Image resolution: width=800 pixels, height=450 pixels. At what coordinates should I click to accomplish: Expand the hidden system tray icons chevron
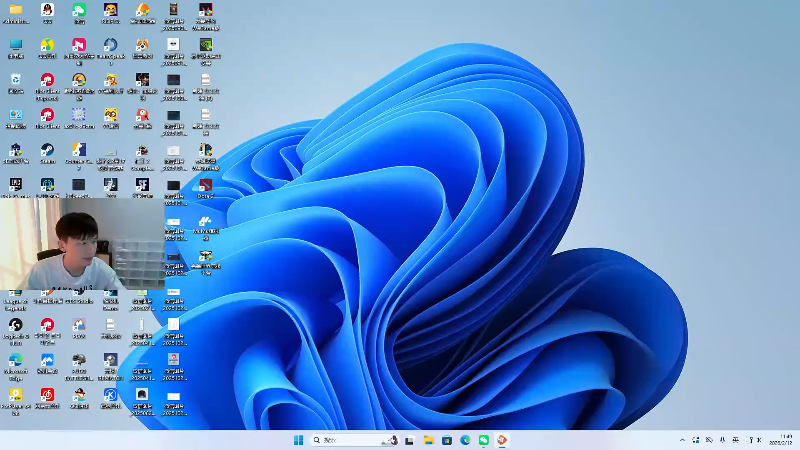tap(682, 440)
